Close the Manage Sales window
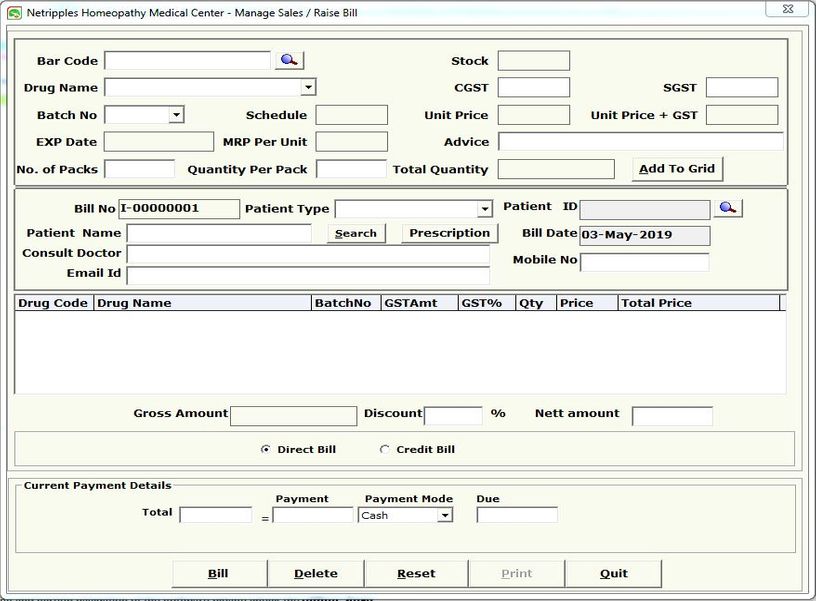 coord(787,8)
